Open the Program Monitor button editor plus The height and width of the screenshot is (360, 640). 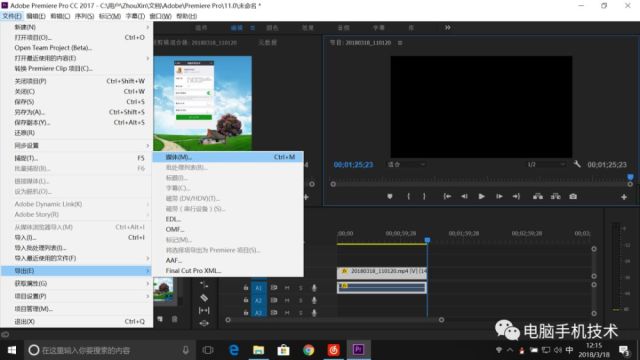click(624, 197)
